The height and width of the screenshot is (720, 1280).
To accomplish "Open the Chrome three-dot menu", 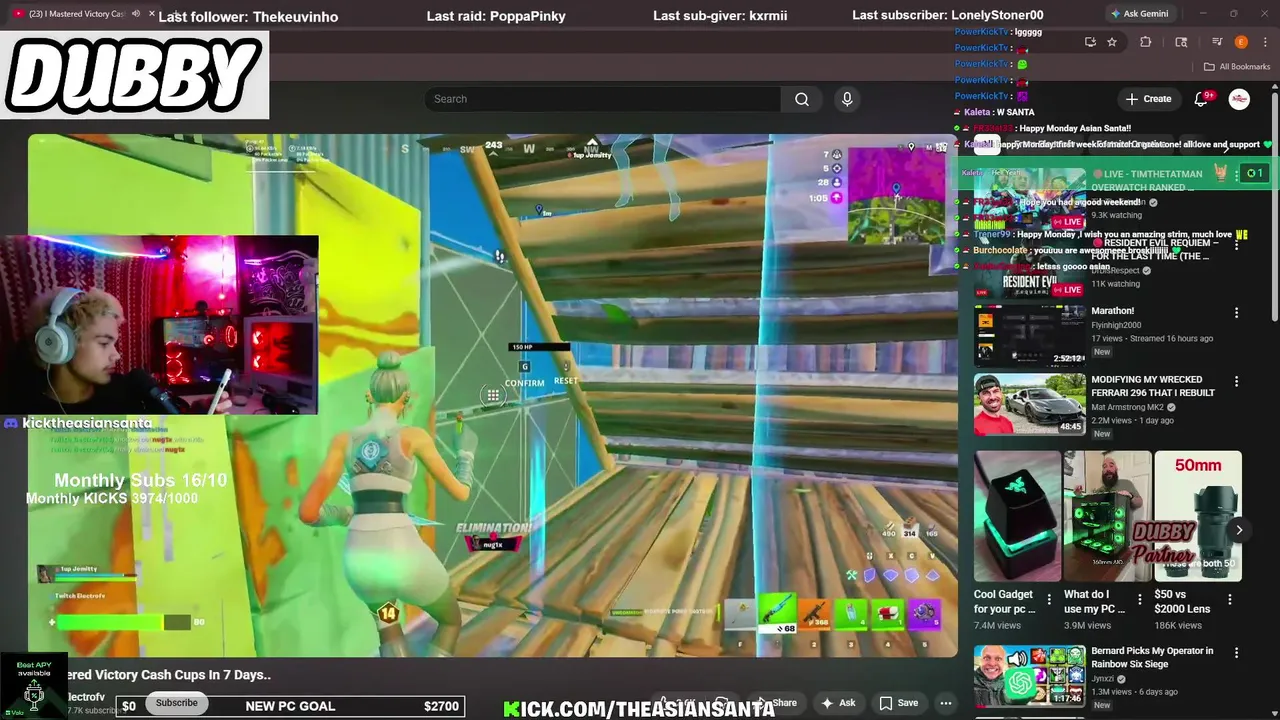I will click(1263, 42).
